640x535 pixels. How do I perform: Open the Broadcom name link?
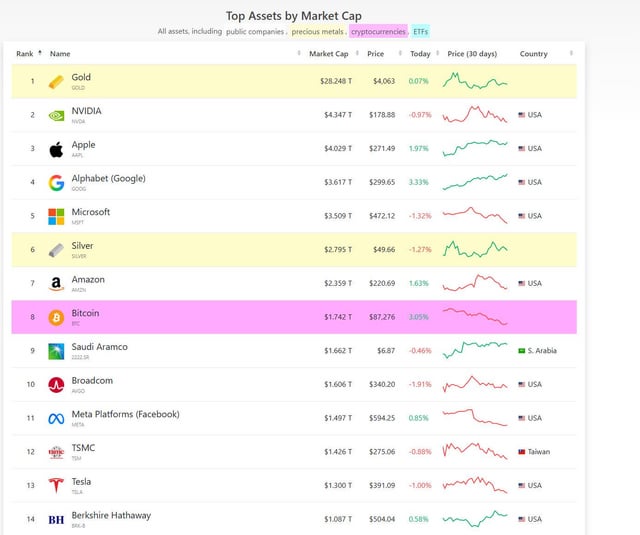pyautogui.click(x=92, y=380)
